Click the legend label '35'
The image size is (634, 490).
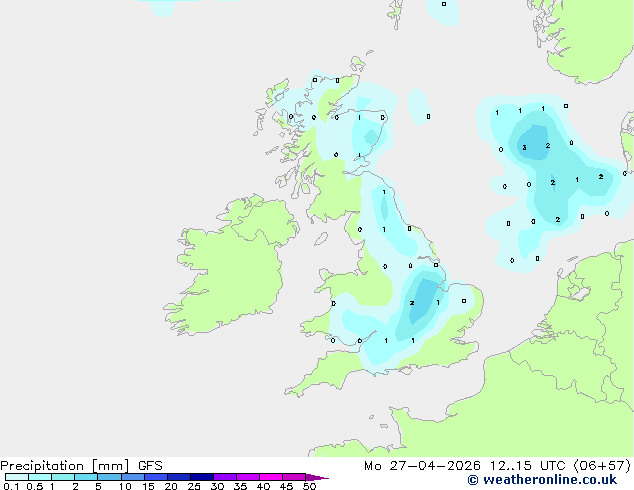[x=240, y=486]
